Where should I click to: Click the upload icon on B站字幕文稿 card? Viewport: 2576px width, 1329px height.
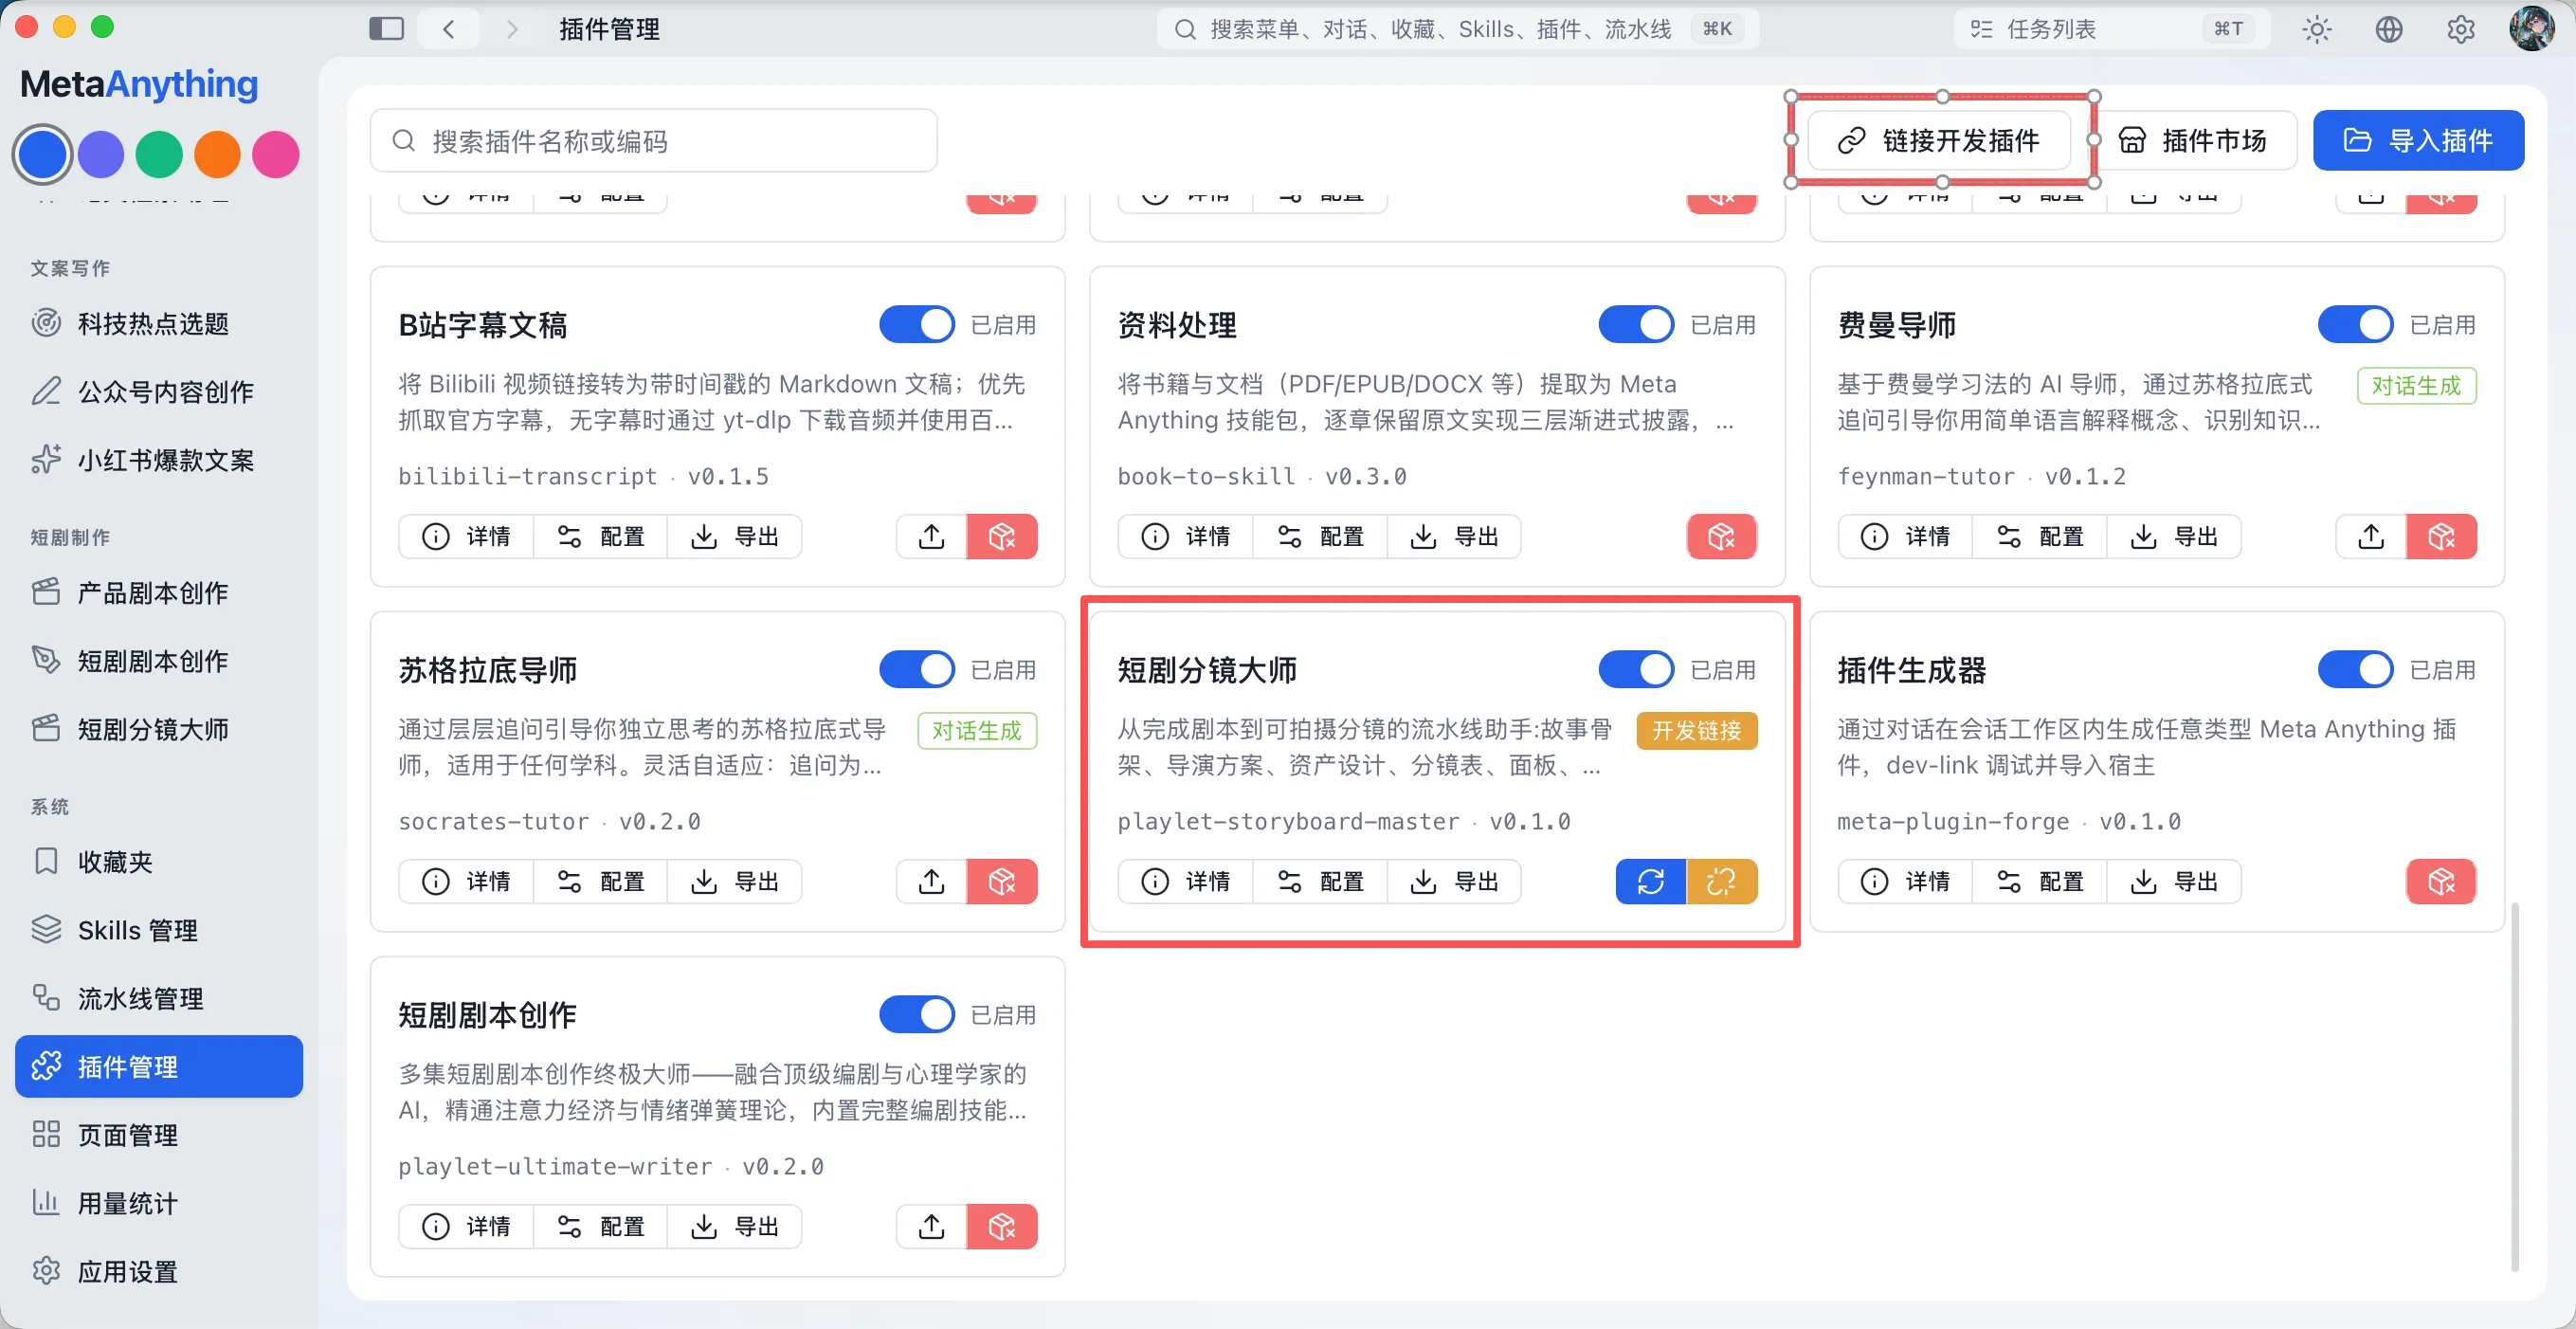click(931, 536)
